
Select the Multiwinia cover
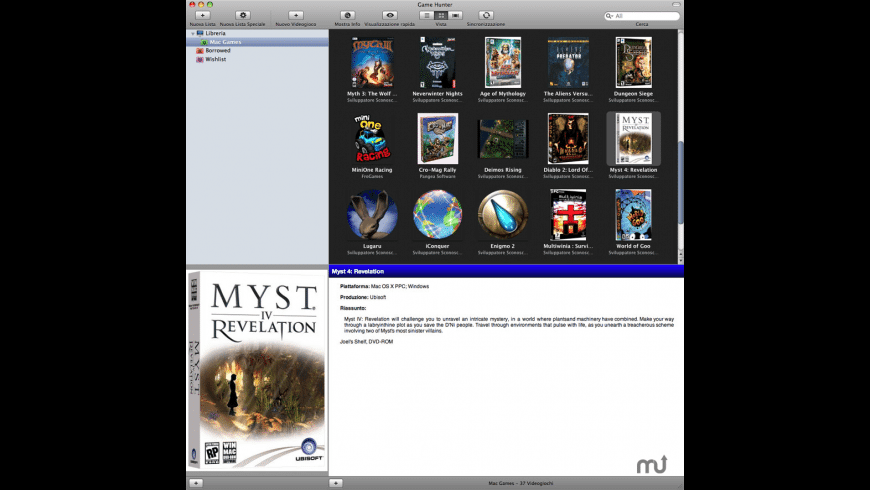[568, 215]
